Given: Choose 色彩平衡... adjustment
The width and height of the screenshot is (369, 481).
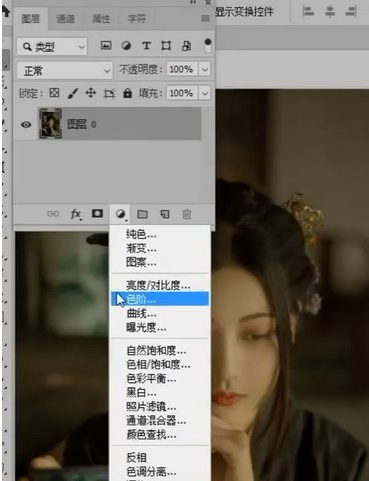Looking at the screenshot, I should (x=160, y=379).
